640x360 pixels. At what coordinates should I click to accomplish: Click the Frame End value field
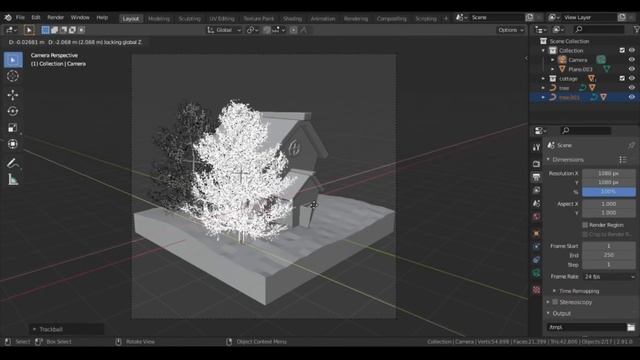[x=609, y=255]
